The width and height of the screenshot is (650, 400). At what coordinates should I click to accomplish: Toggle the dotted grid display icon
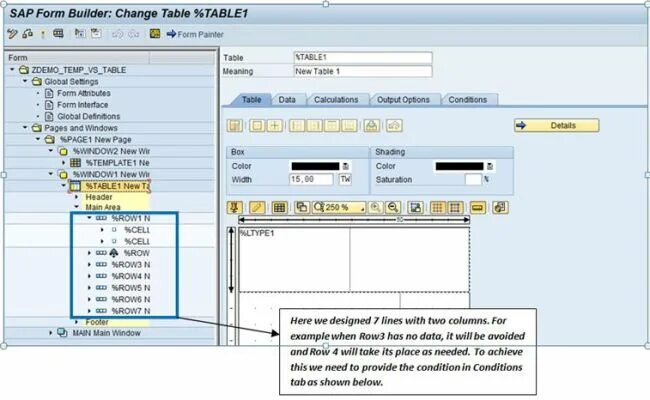click(437, 207)
